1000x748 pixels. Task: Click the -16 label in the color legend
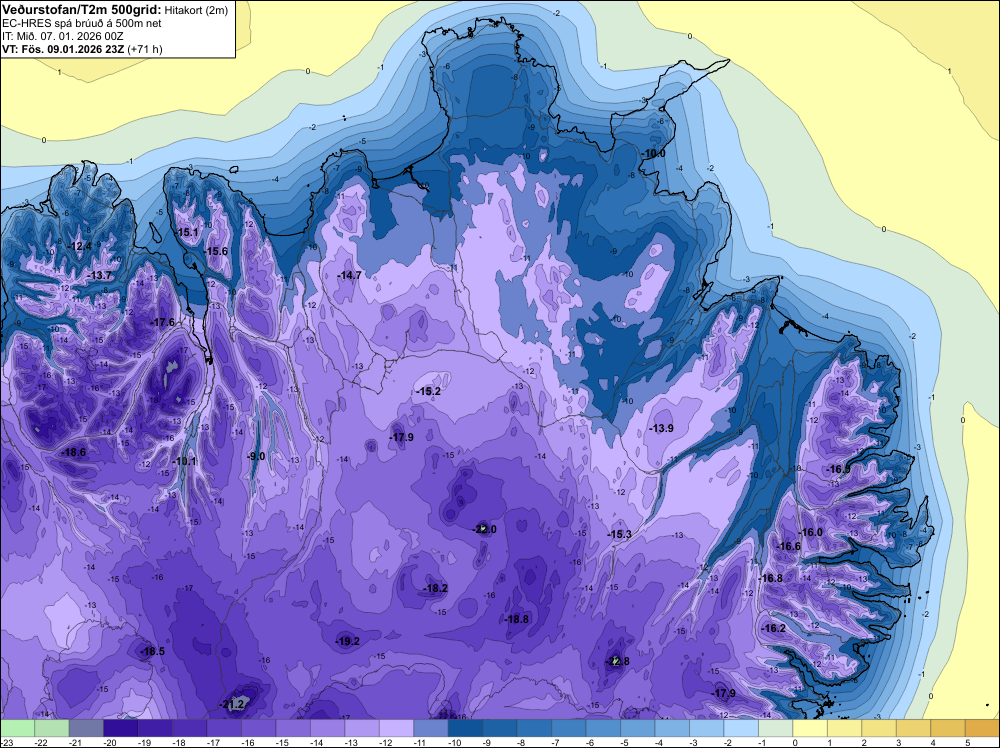coord(248,742)
